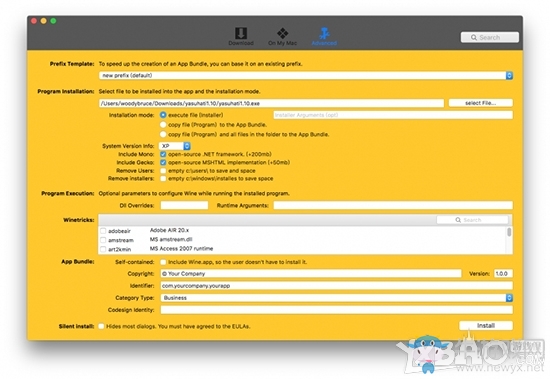Check the art2kmin winetrick
550x379 pixels.
pos(103,249)
